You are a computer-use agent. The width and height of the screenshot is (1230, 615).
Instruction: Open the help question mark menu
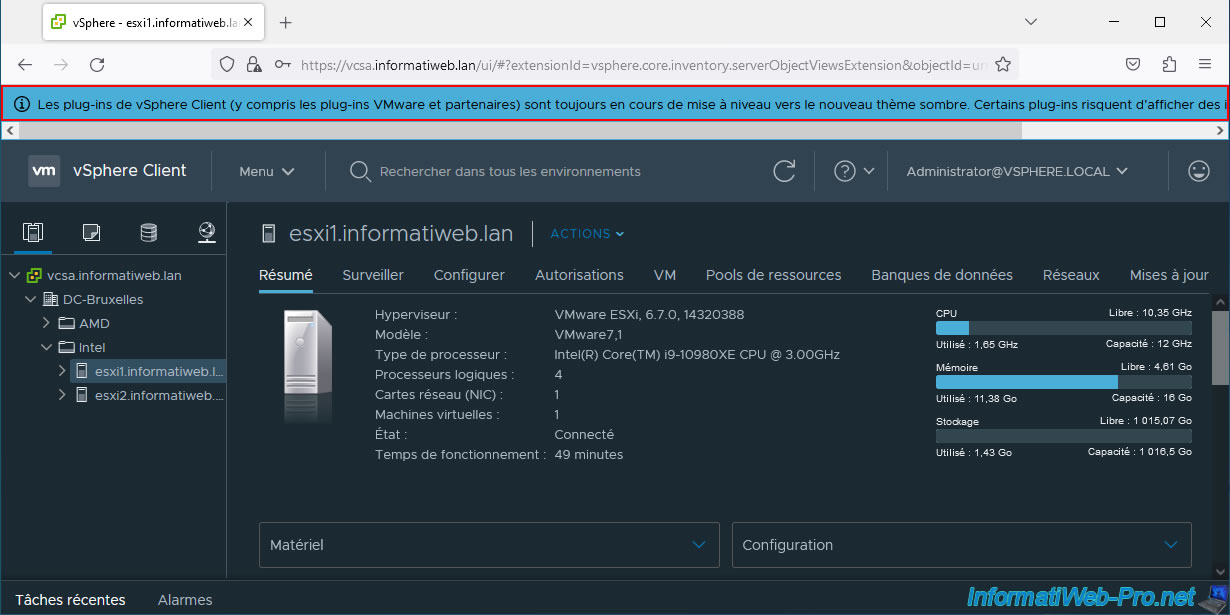pos(854,171)
